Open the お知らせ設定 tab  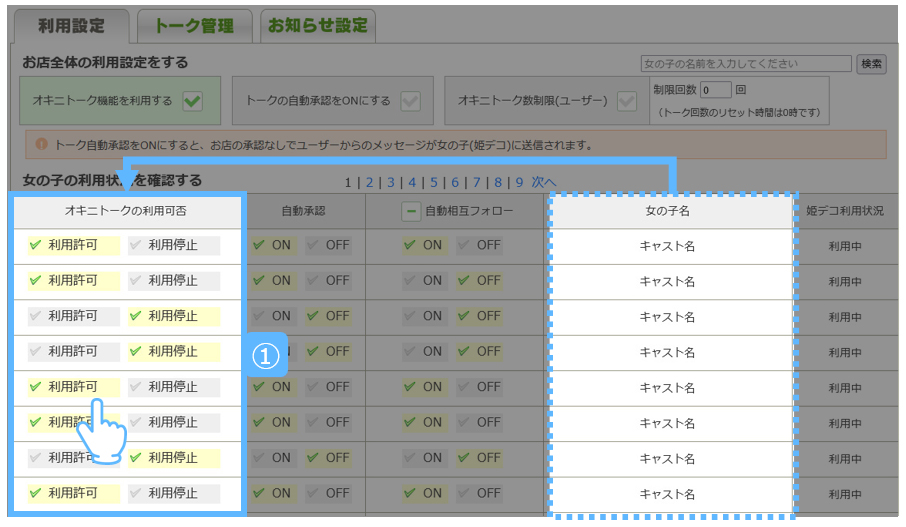(317, 26)
